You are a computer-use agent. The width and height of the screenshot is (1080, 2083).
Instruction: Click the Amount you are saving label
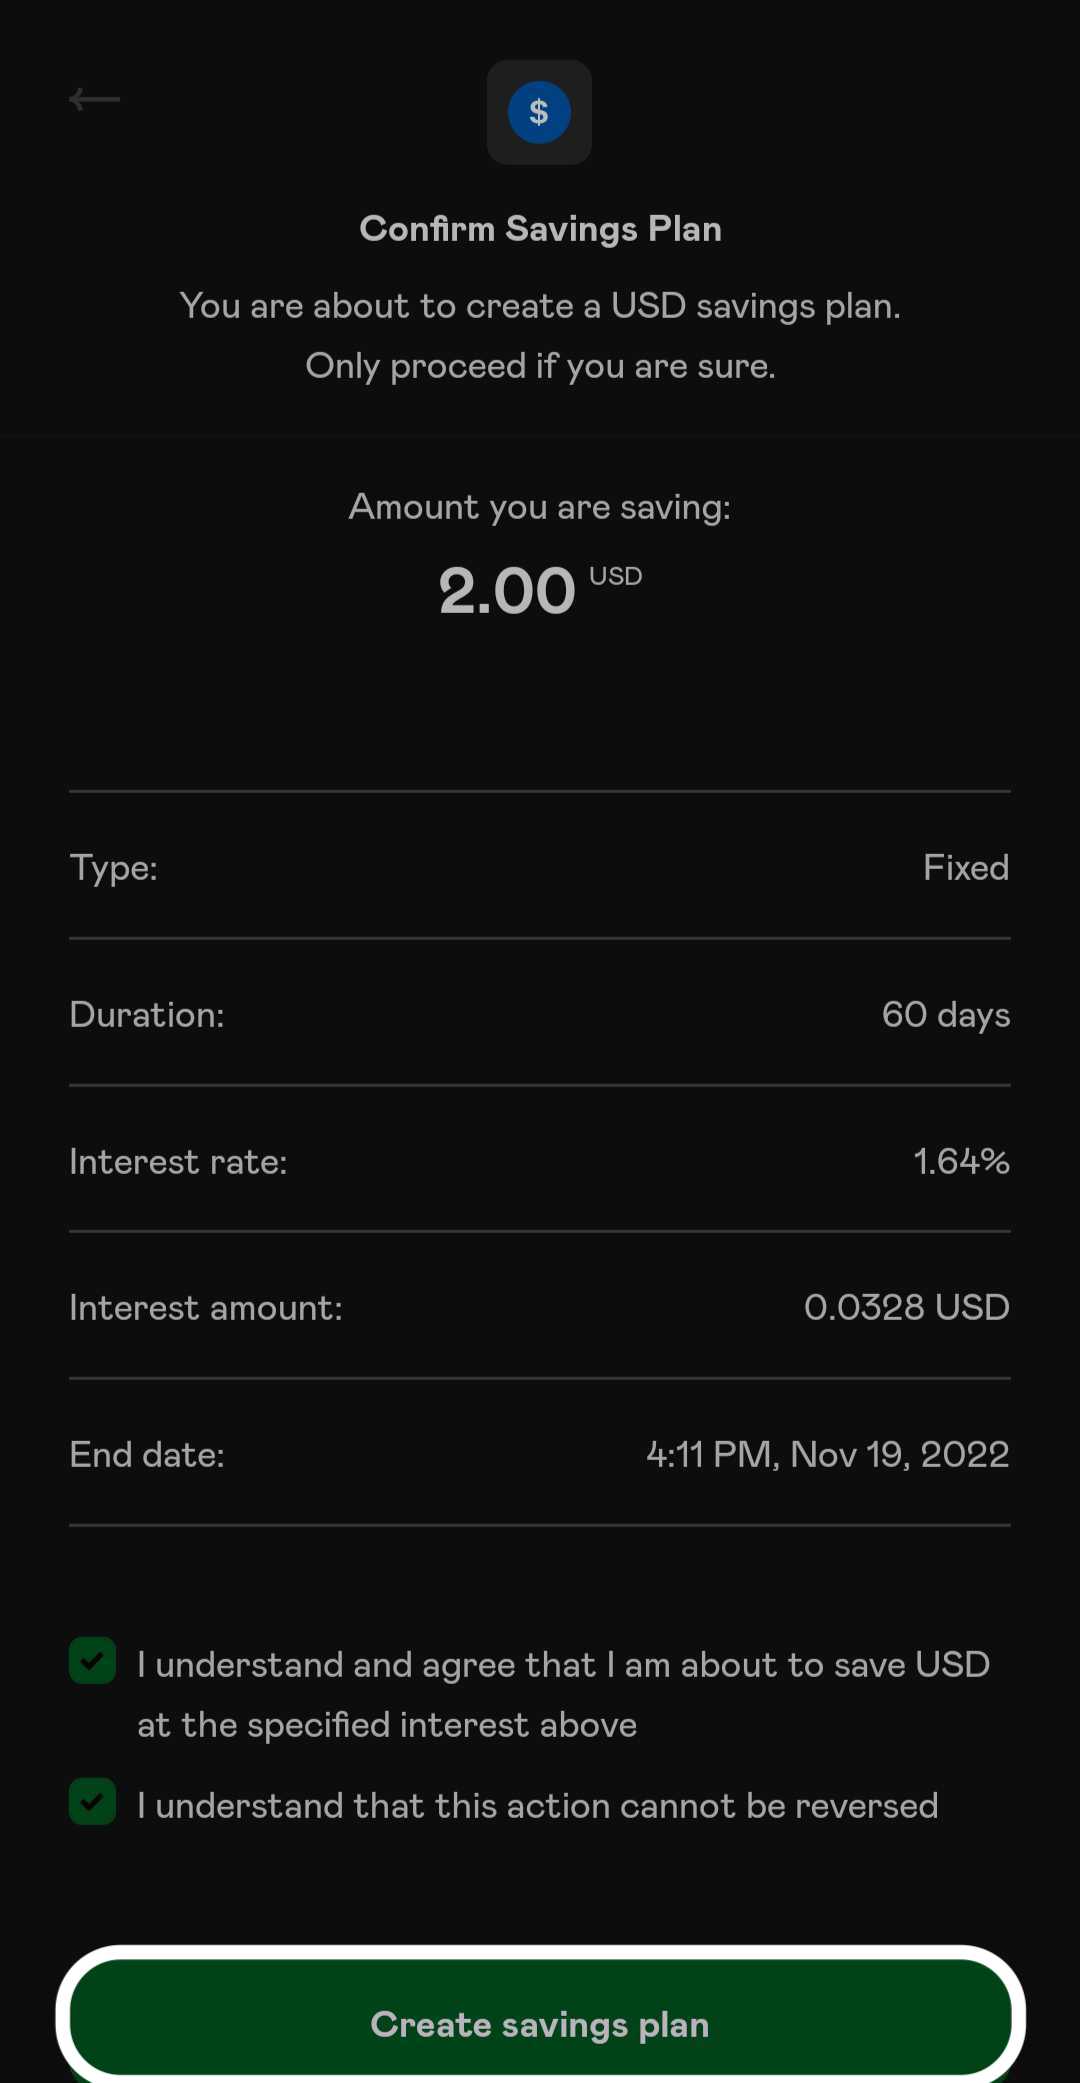pyautogui.click(x=540, y=507)
